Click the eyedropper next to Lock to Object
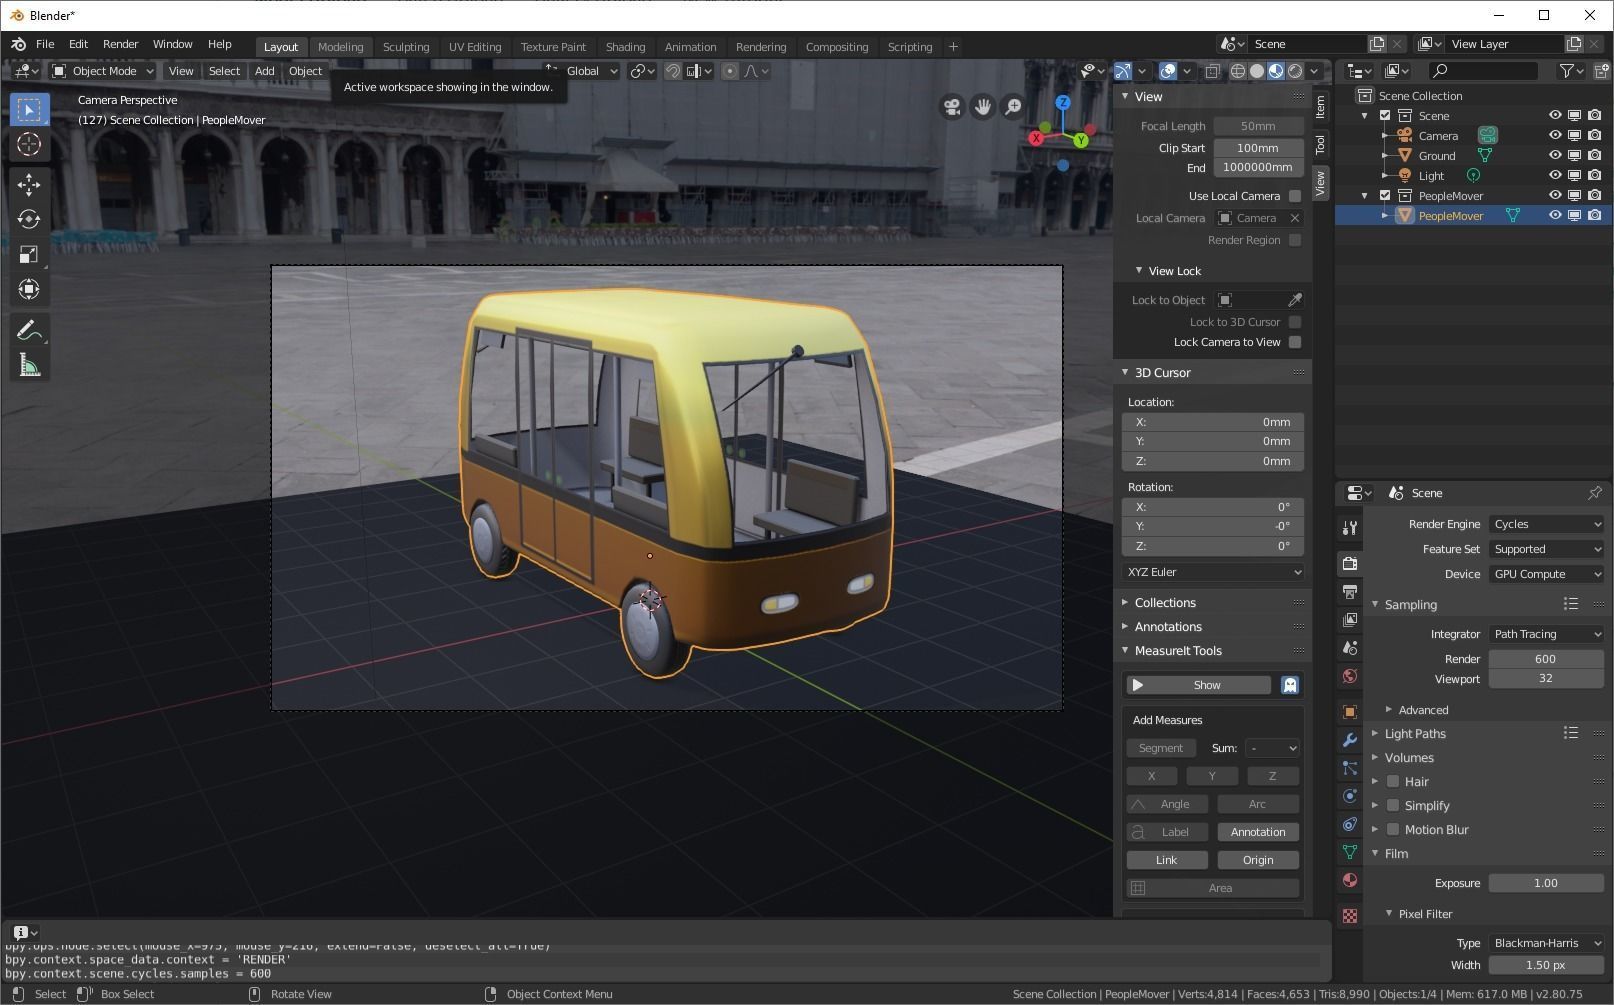Viewport: 1614px width, 1005px height. click(x=1295, y=300)
